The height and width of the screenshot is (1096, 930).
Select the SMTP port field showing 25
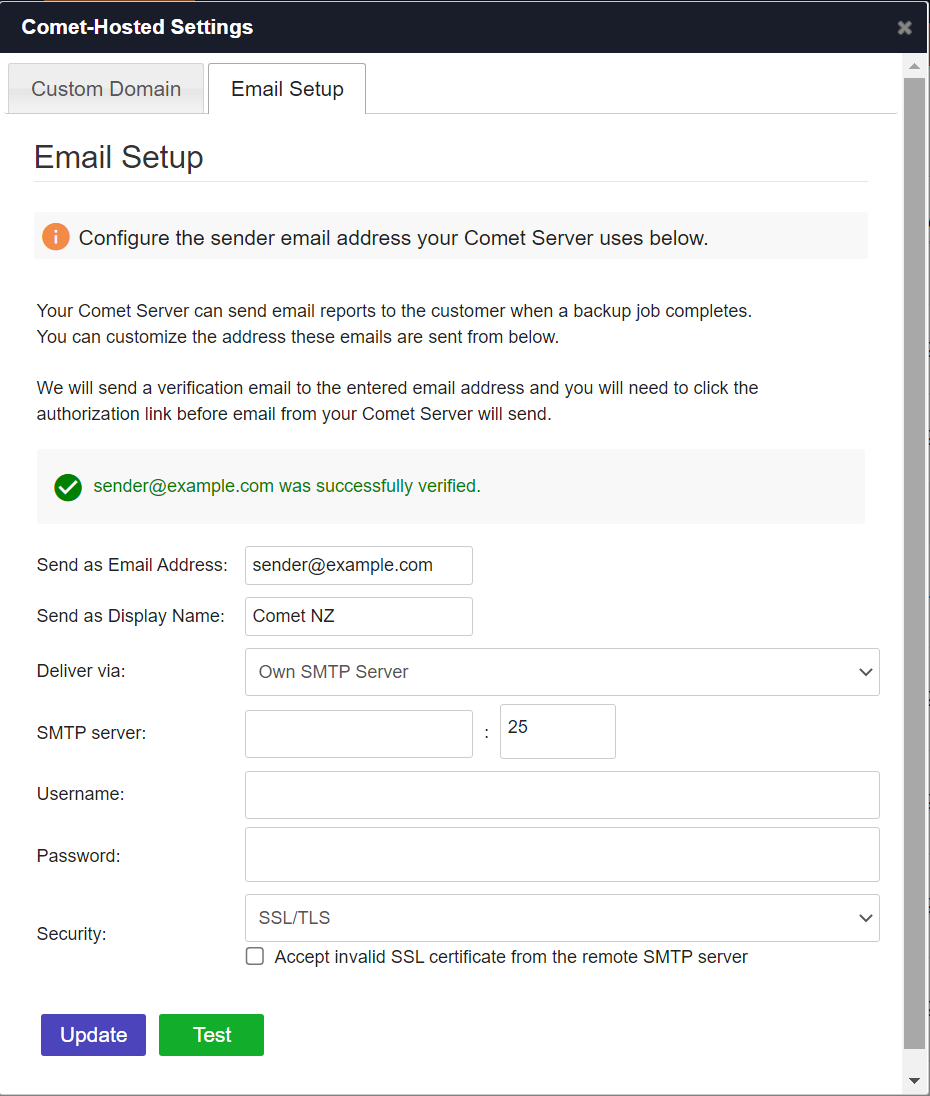tap(557, 732)
